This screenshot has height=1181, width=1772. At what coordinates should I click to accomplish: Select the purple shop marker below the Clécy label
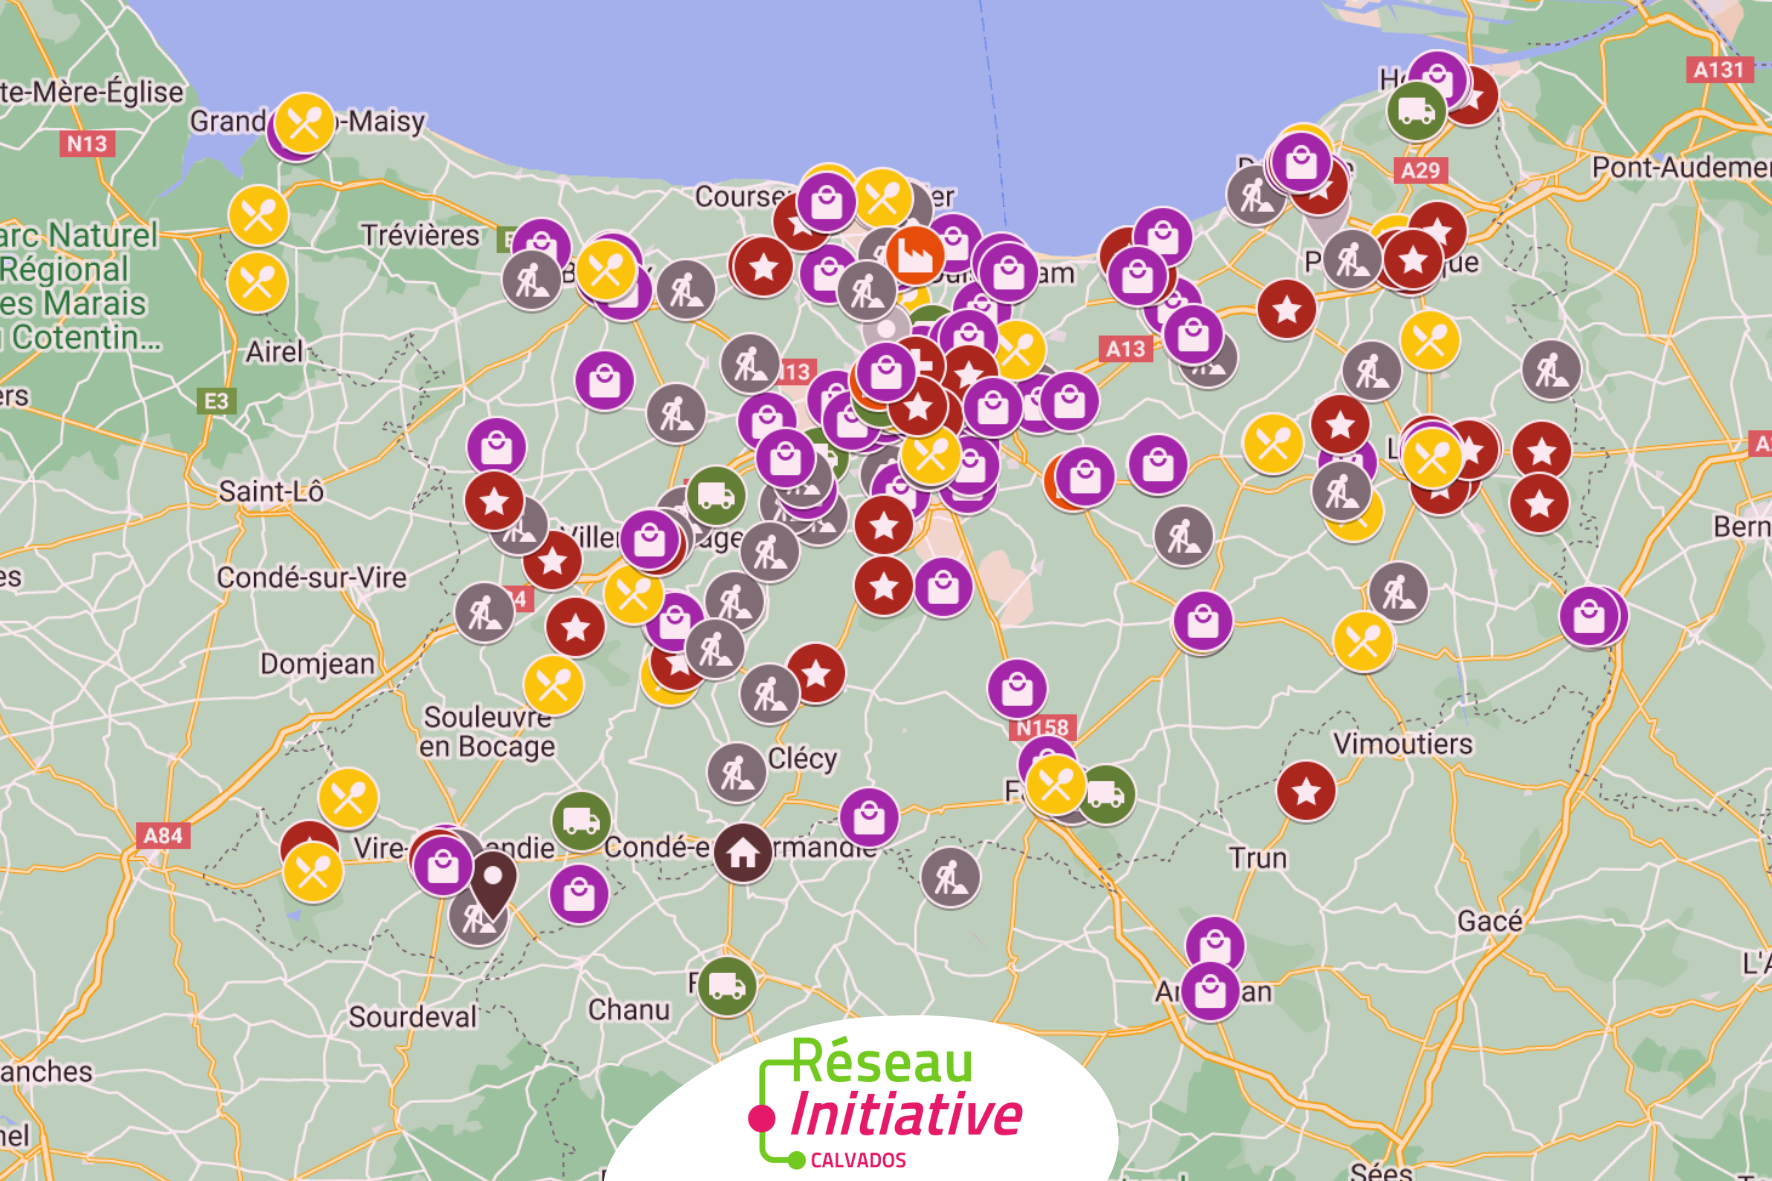[869, 818]
